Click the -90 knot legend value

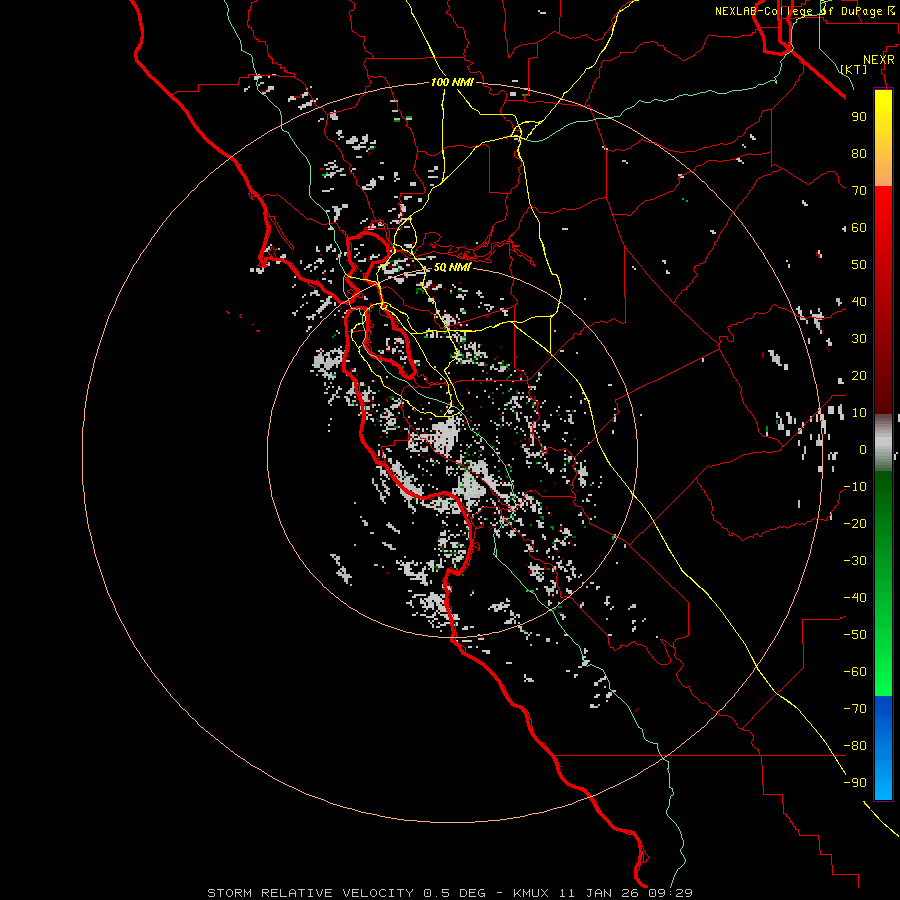(x=855, y=783)
